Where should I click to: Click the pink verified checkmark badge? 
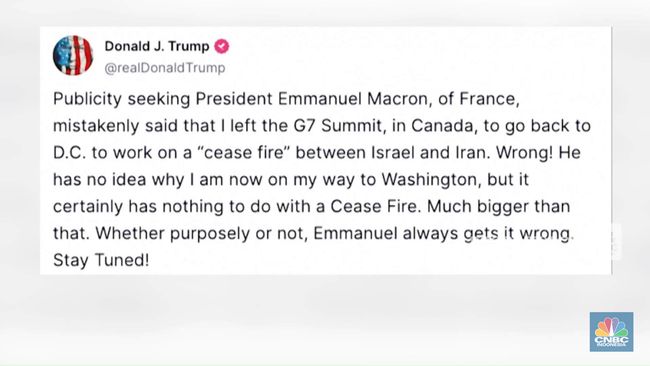click(x=222, y=46)
